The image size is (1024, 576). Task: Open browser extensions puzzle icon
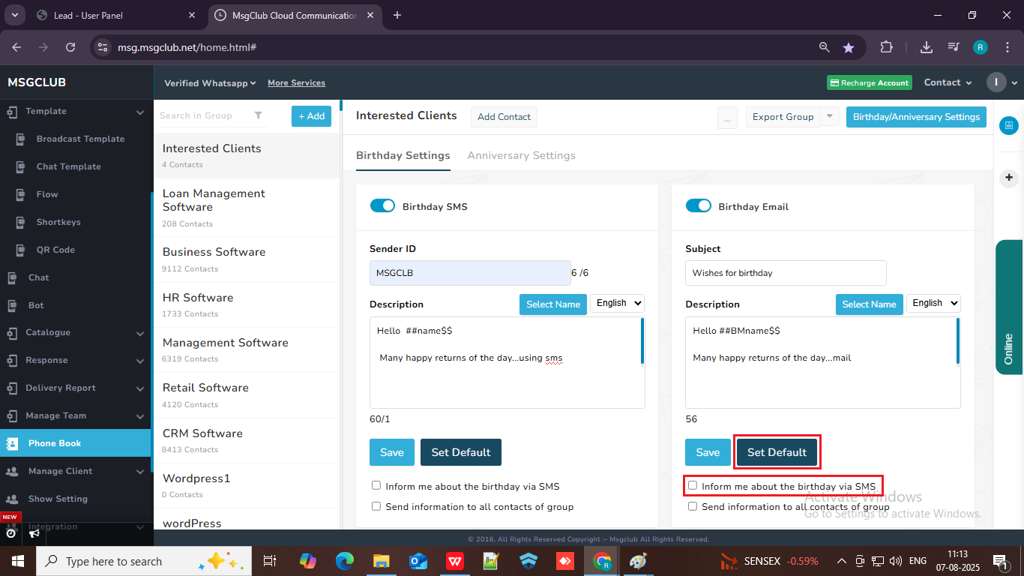click(x=886, y=47)
